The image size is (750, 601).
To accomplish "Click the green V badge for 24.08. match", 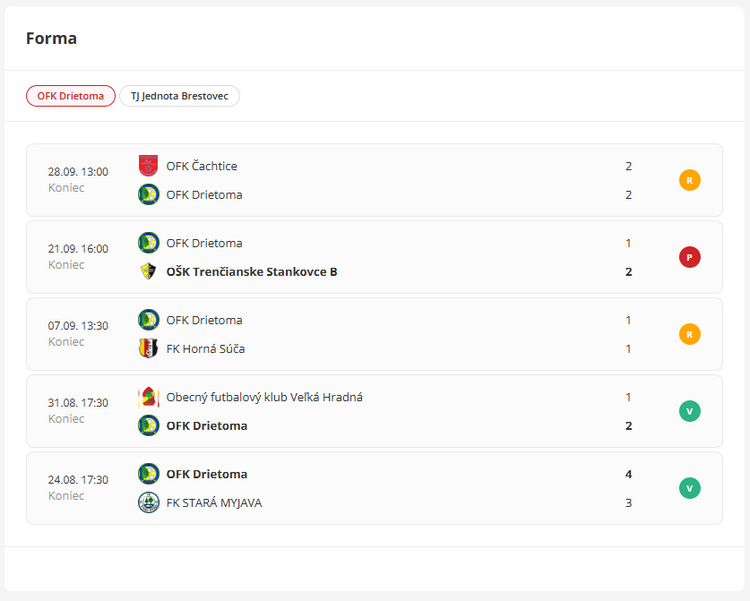I will pos(689,488).
